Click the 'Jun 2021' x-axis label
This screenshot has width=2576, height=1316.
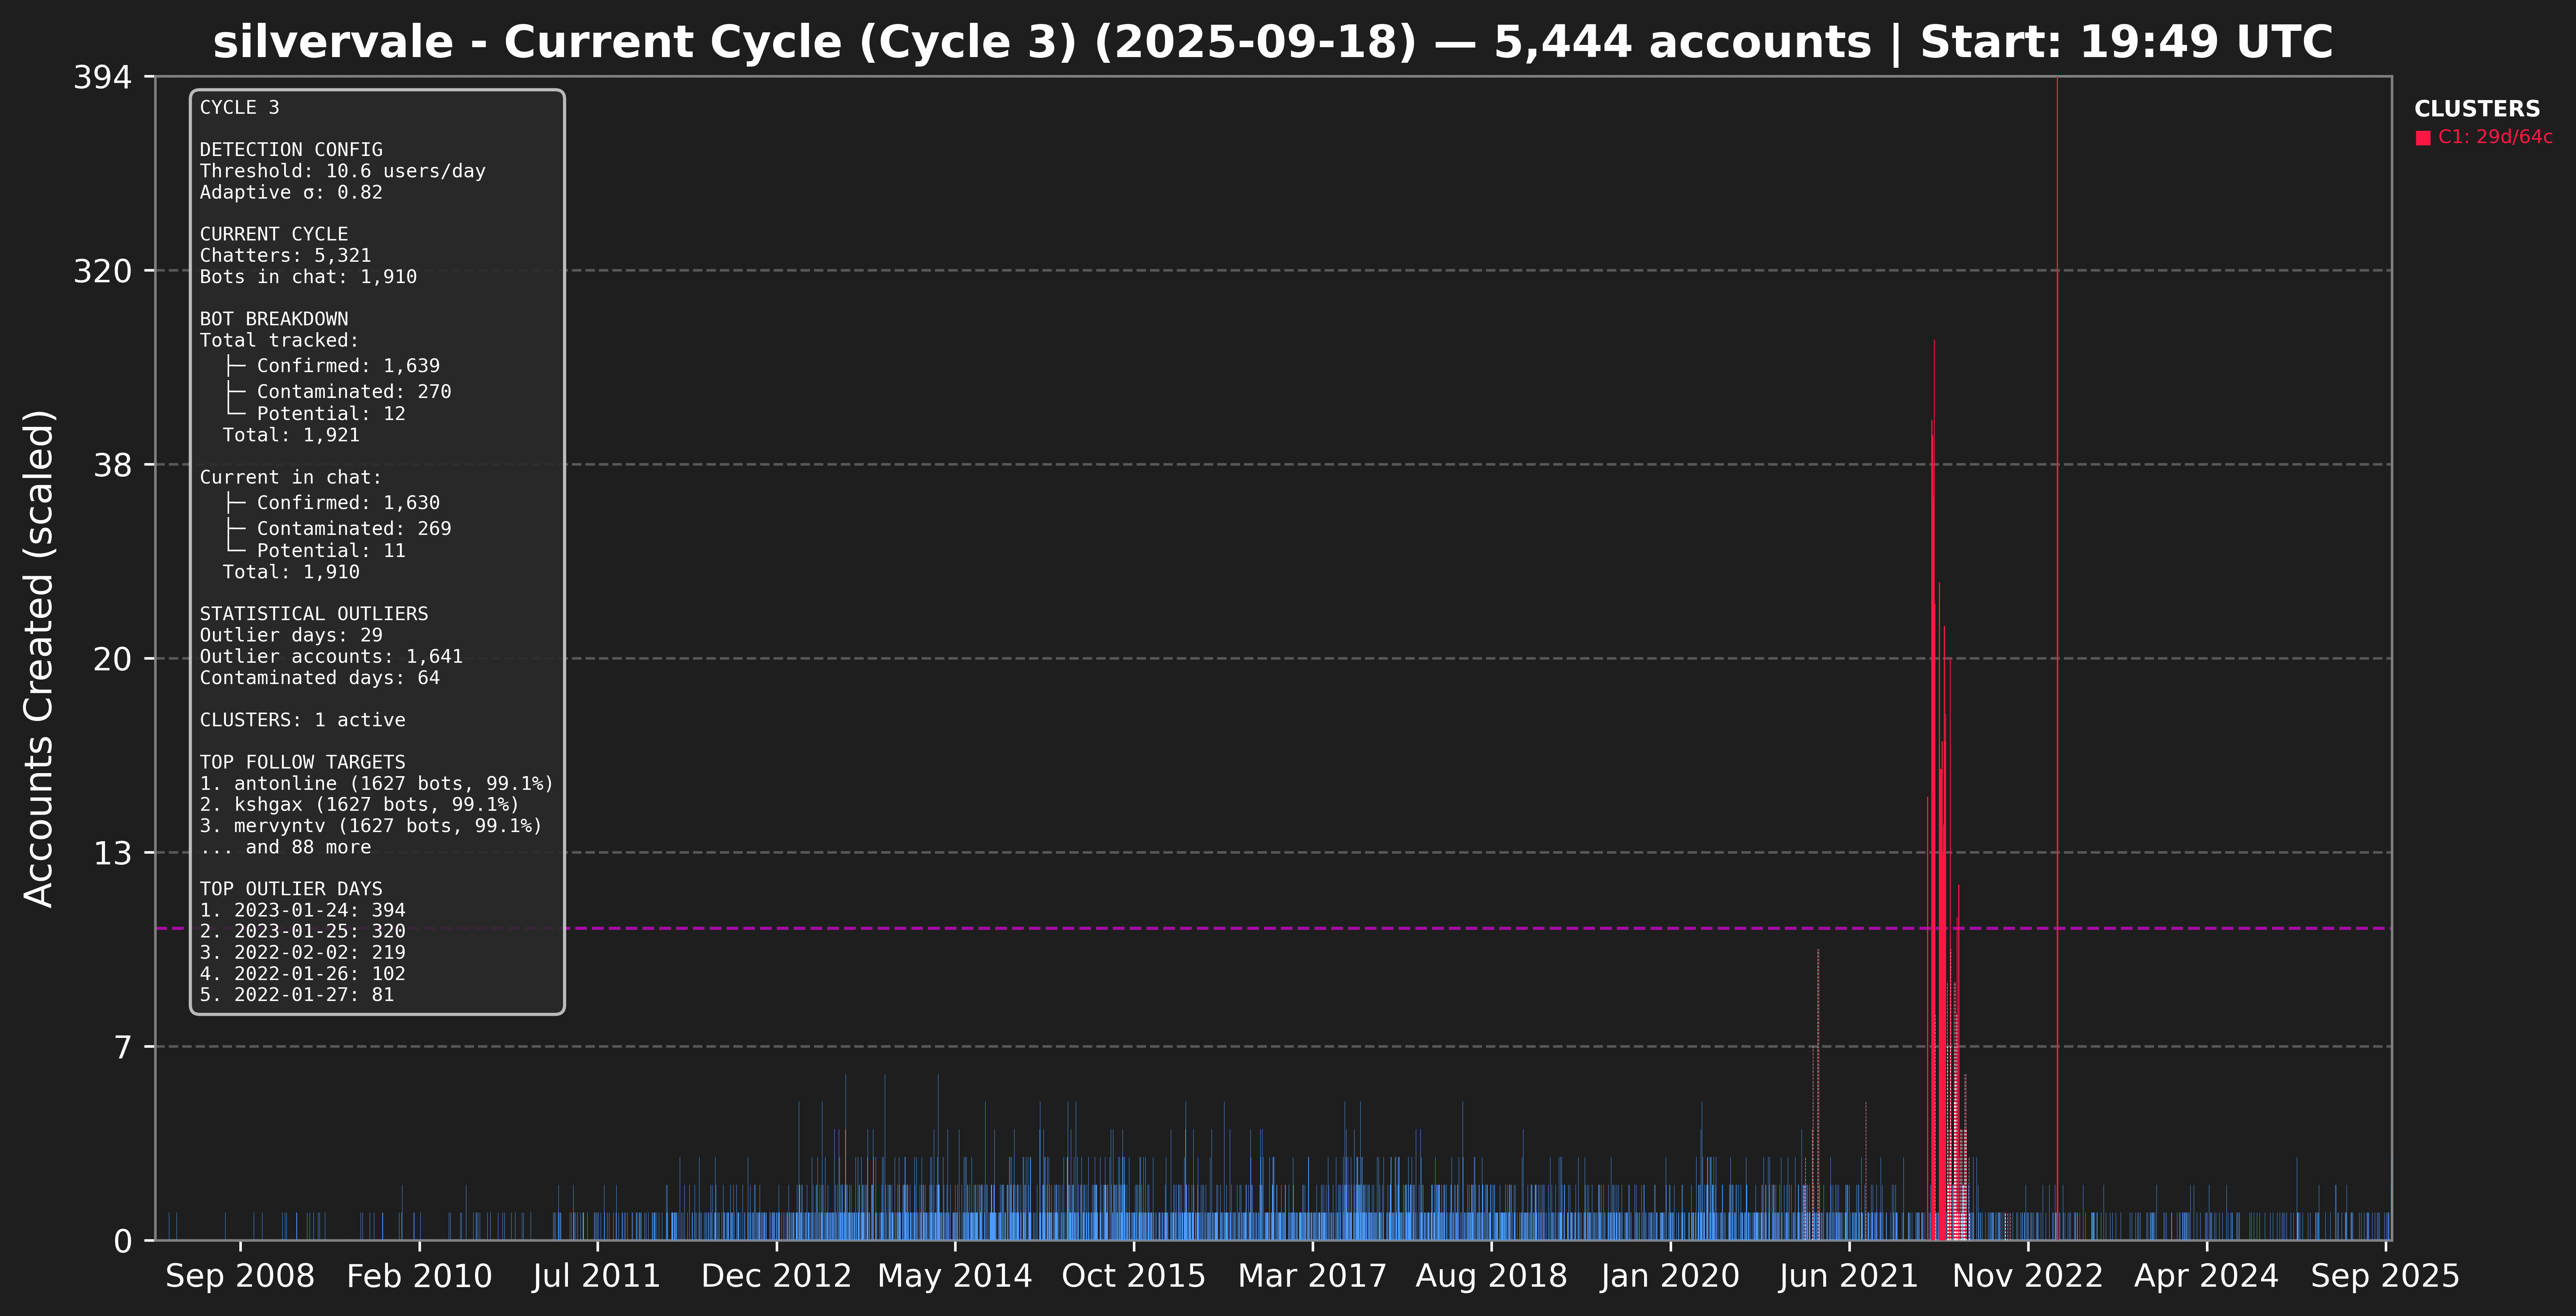[1849, 1277]
